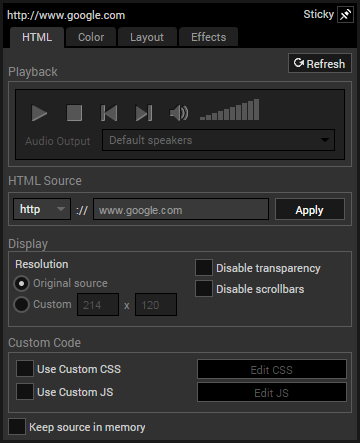Check Use Custom JS
The image size is (360, 443).
point(25,391)
